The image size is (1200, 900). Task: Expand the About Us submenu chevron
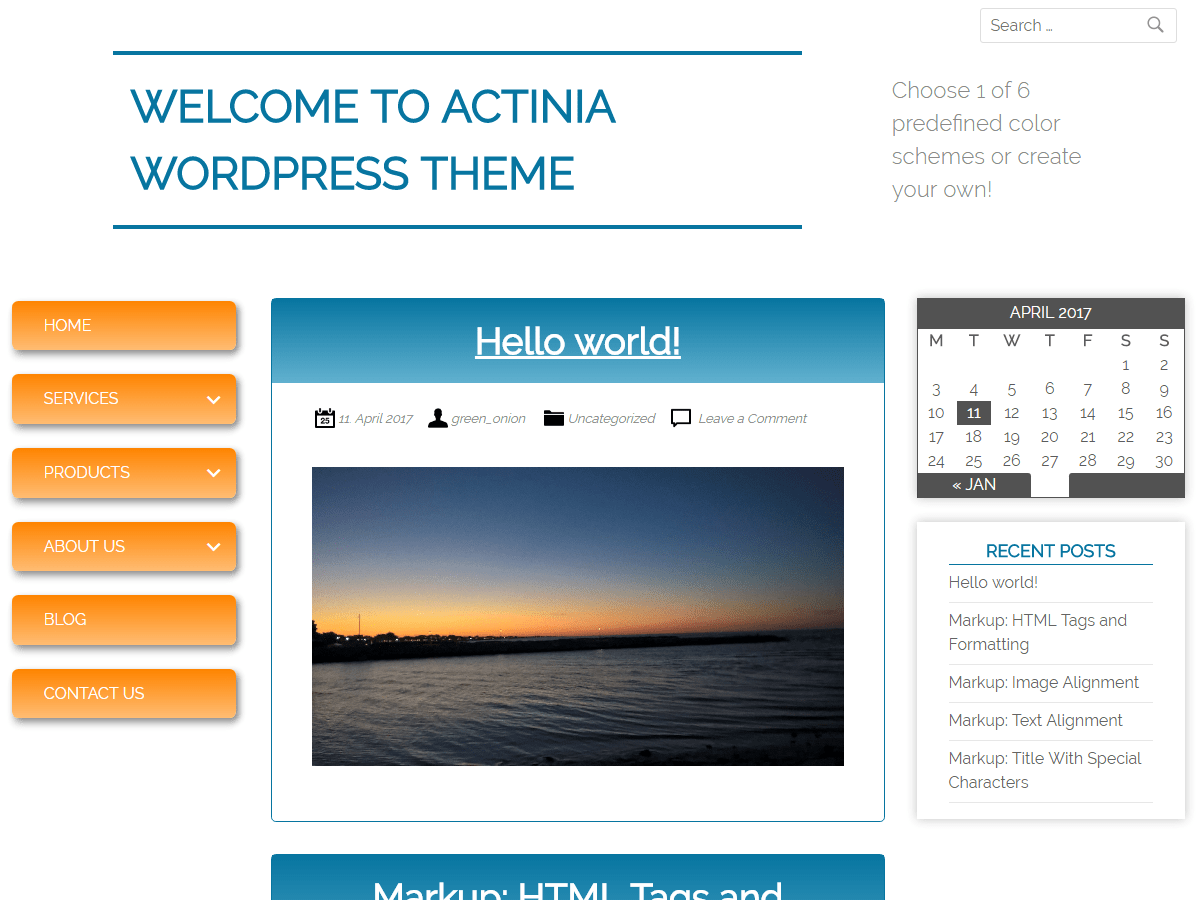(x=213, y=547)
